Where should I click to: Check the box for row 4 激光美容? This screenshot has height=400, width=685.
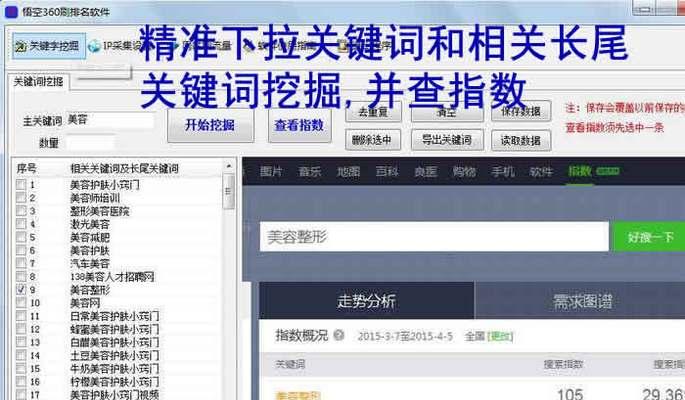[21, 224]
